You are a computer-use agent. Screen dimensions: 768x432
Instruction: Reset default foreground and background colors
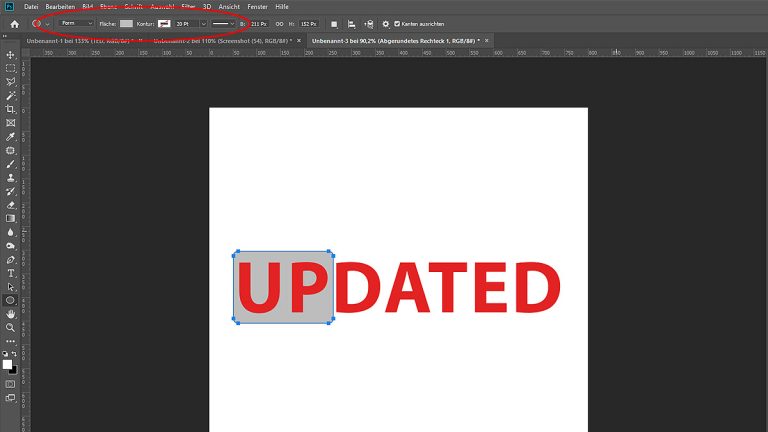pyautogui.click(x=5, y=353)
